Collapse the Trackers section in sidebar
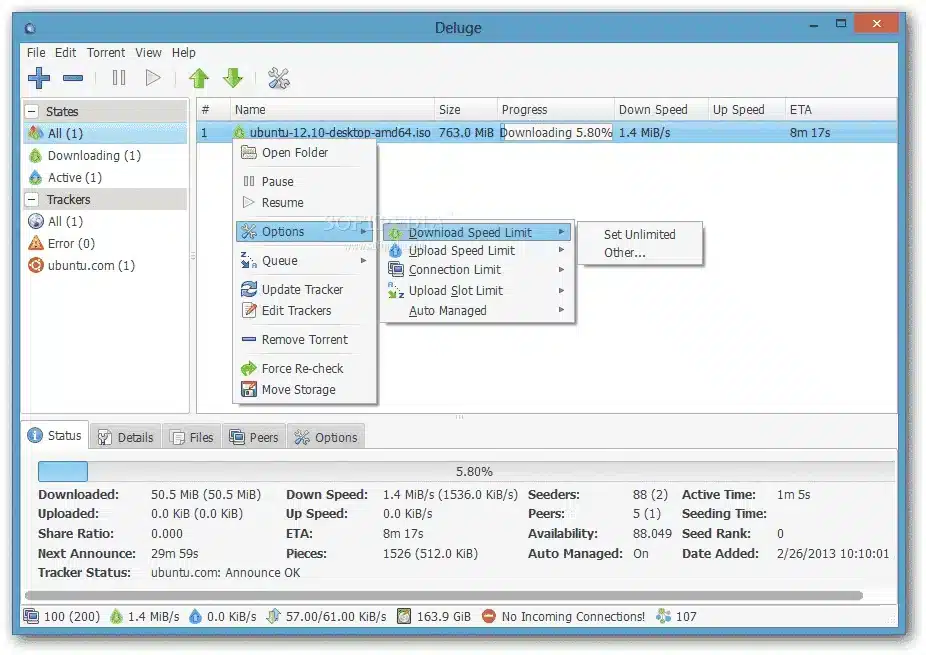The width and height of the screenshot is (926, 655). click(32, 200)
